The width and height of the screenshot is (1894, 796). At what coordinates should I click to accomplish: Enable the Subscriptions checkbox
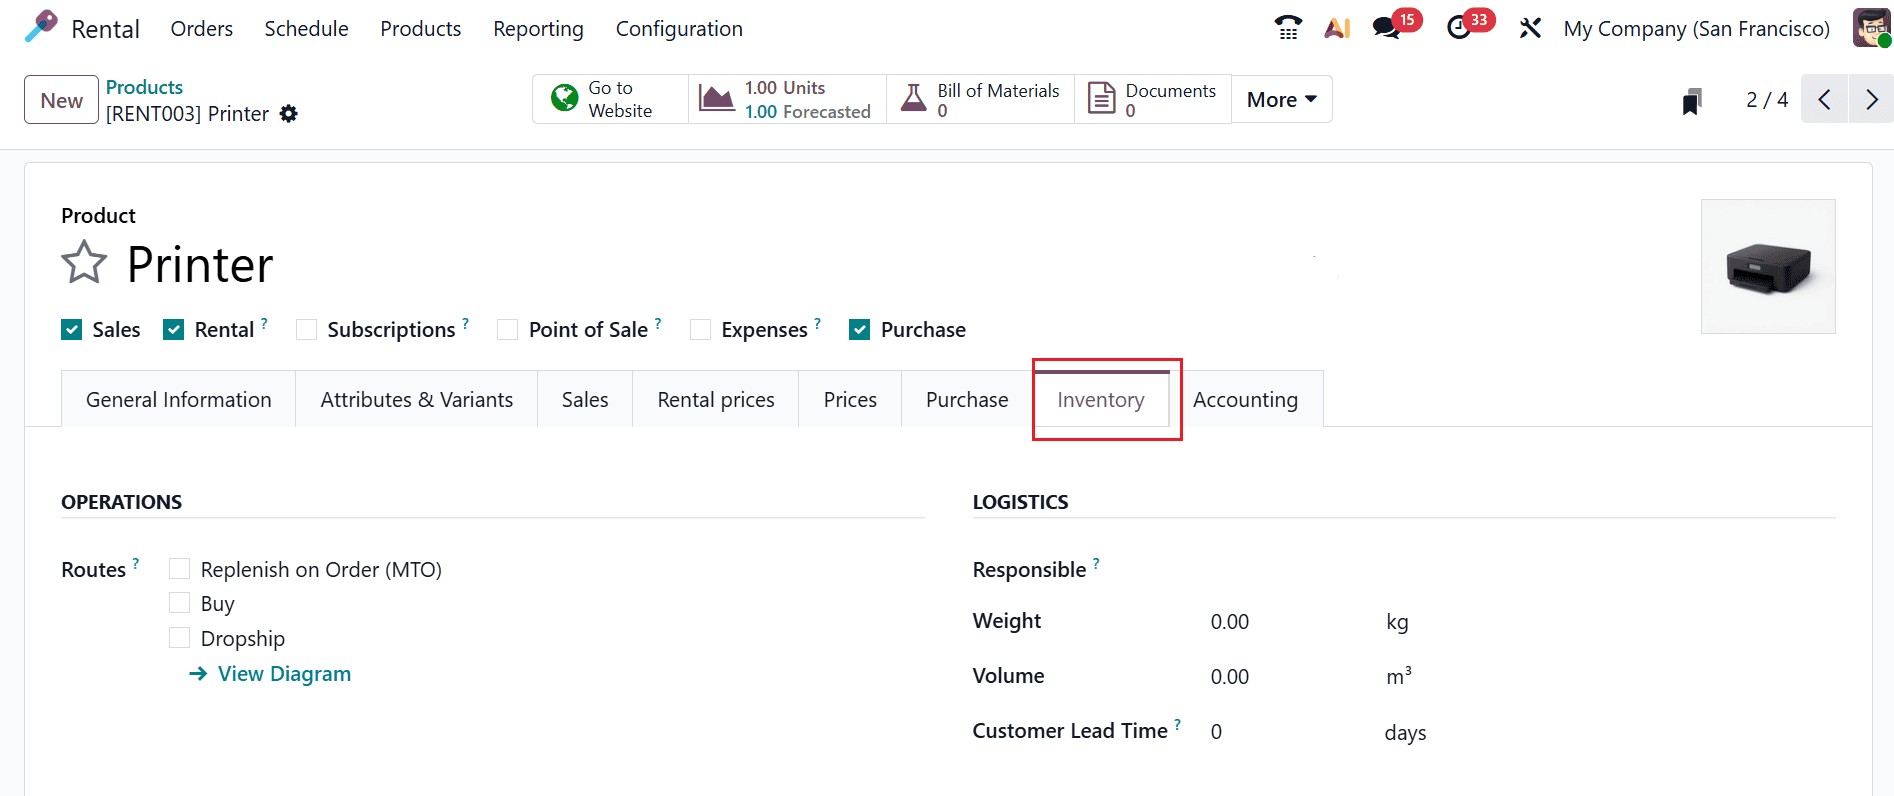(x=307, y=330)
